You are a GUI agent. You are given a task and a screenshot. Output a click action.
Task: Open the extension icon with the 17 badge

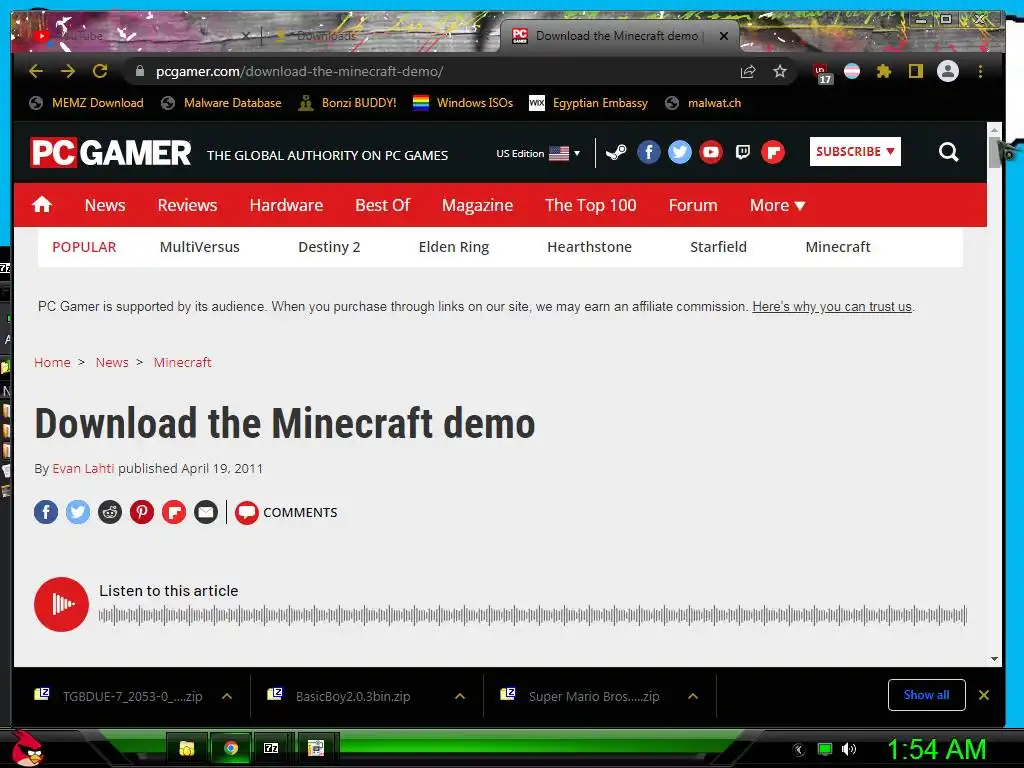[822, 73]
